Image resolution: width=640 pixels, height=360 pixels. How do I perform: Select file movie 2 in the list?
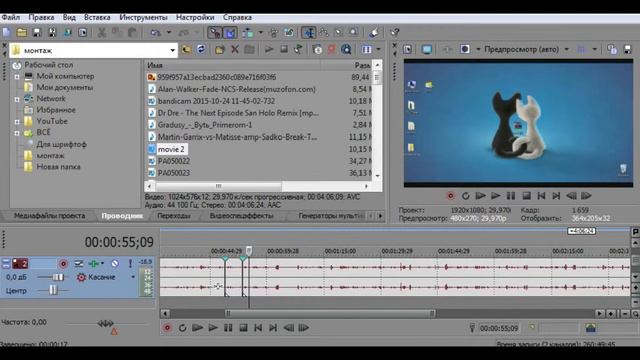point(171,149)
